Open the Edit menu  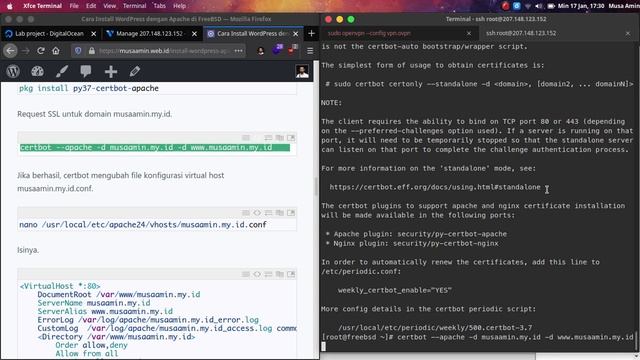[91, 6]
